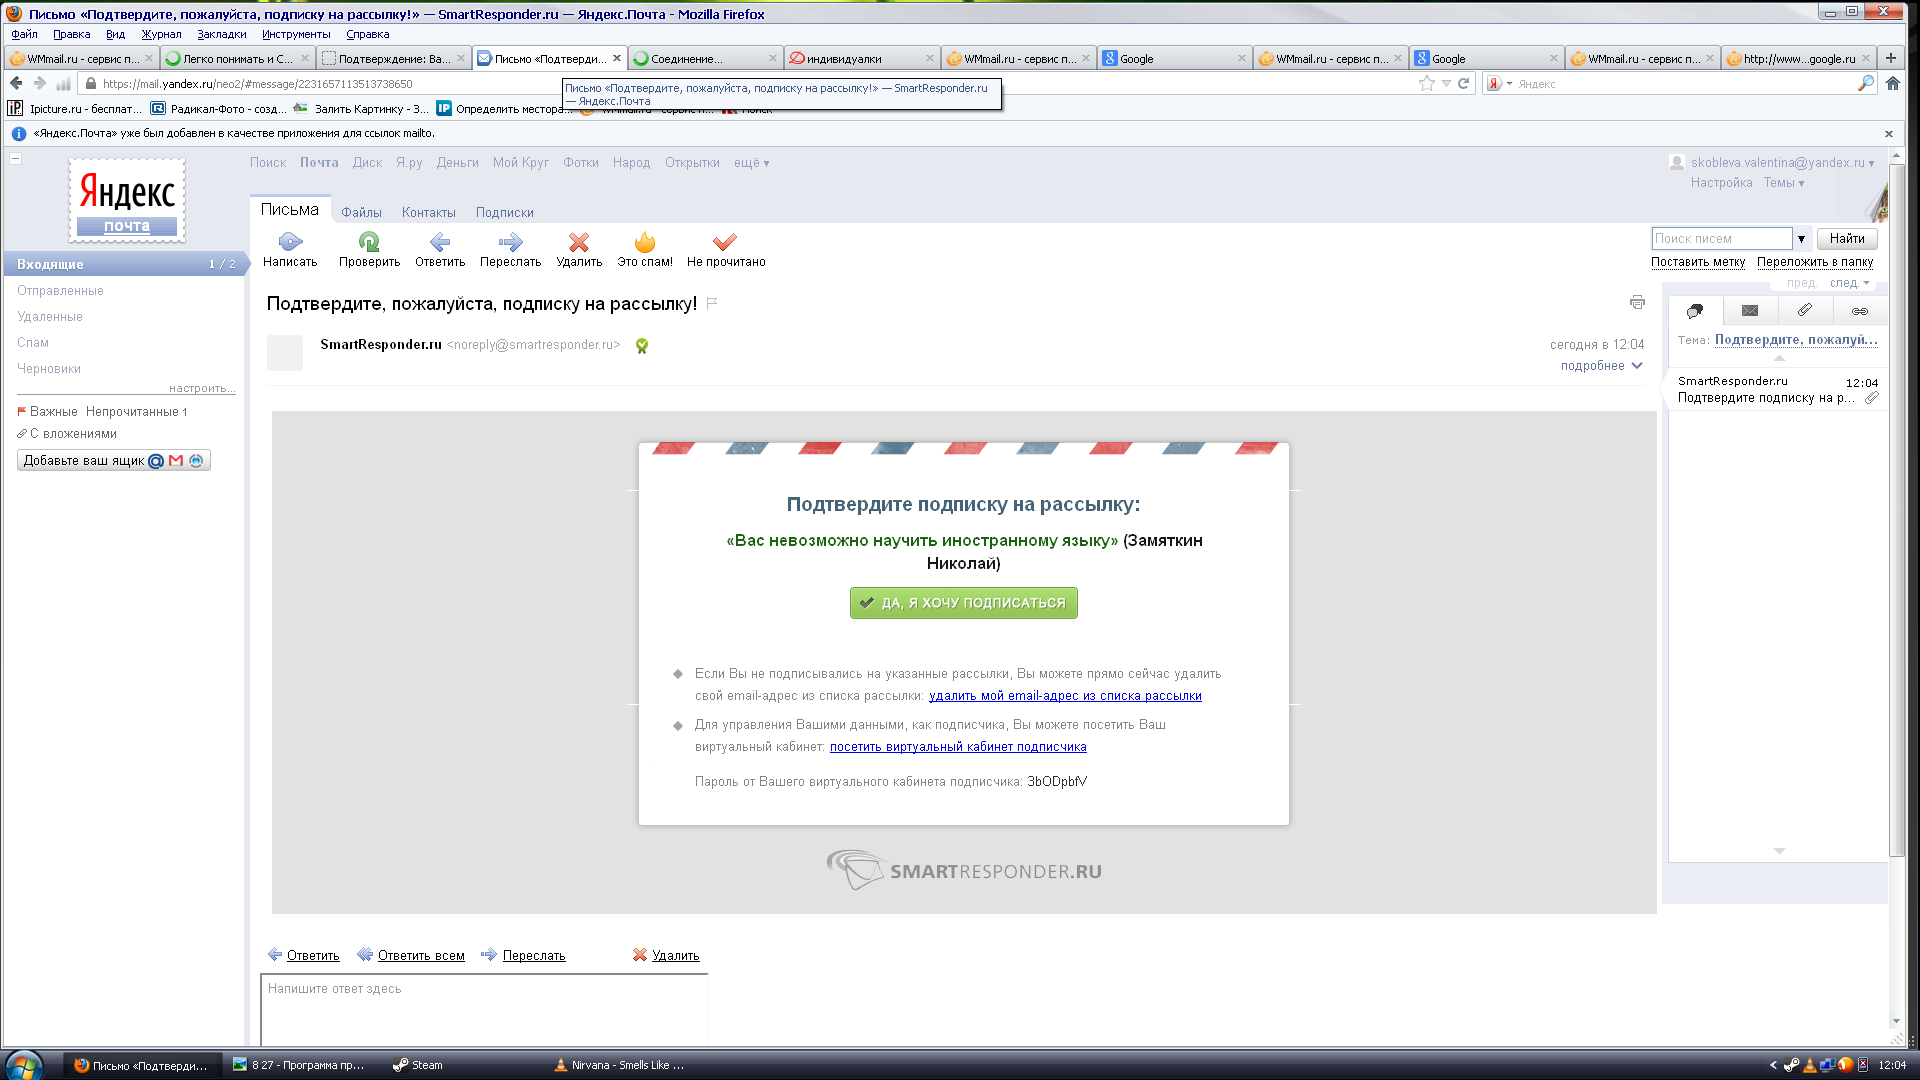Click the Ответить всем link below message

[421, 956]
